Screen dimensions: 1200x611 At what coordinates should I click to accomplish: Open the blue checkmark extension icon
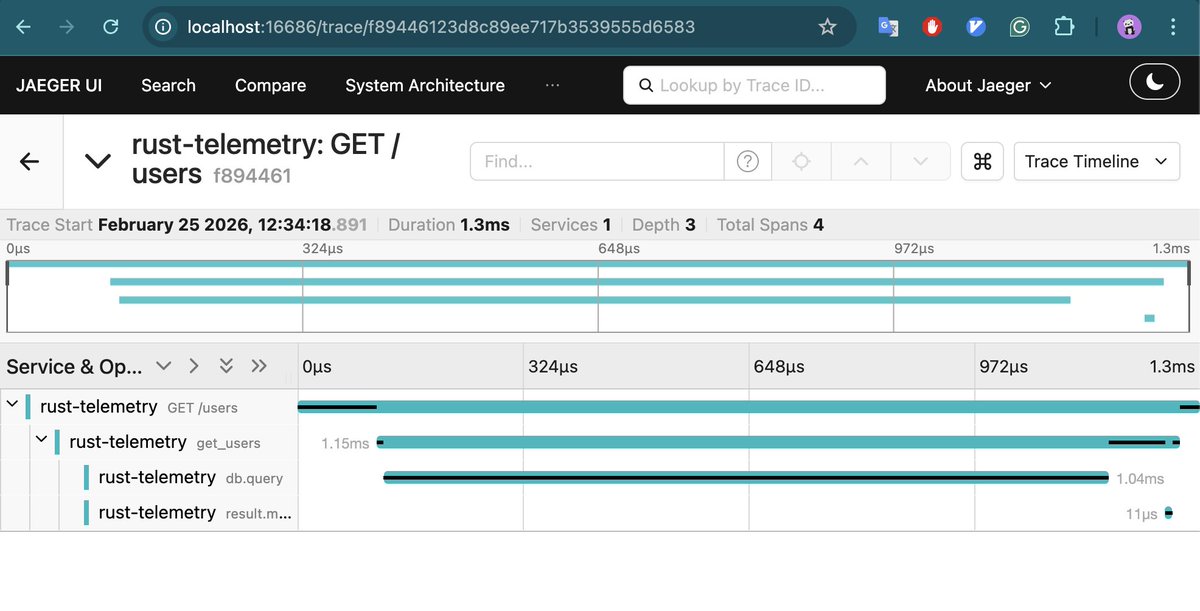click(x=976, y=27)
